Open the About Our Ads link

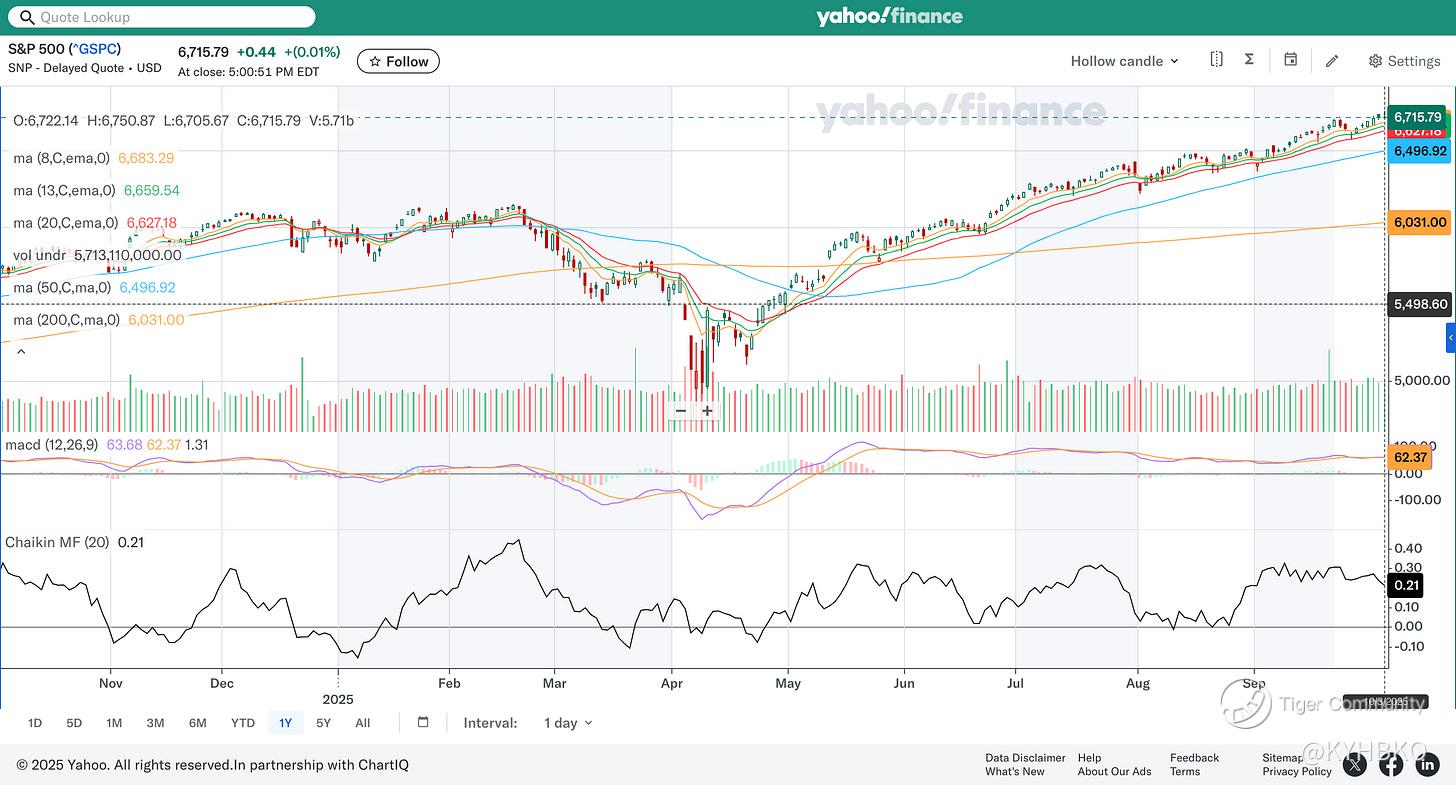coord(1114,771)
